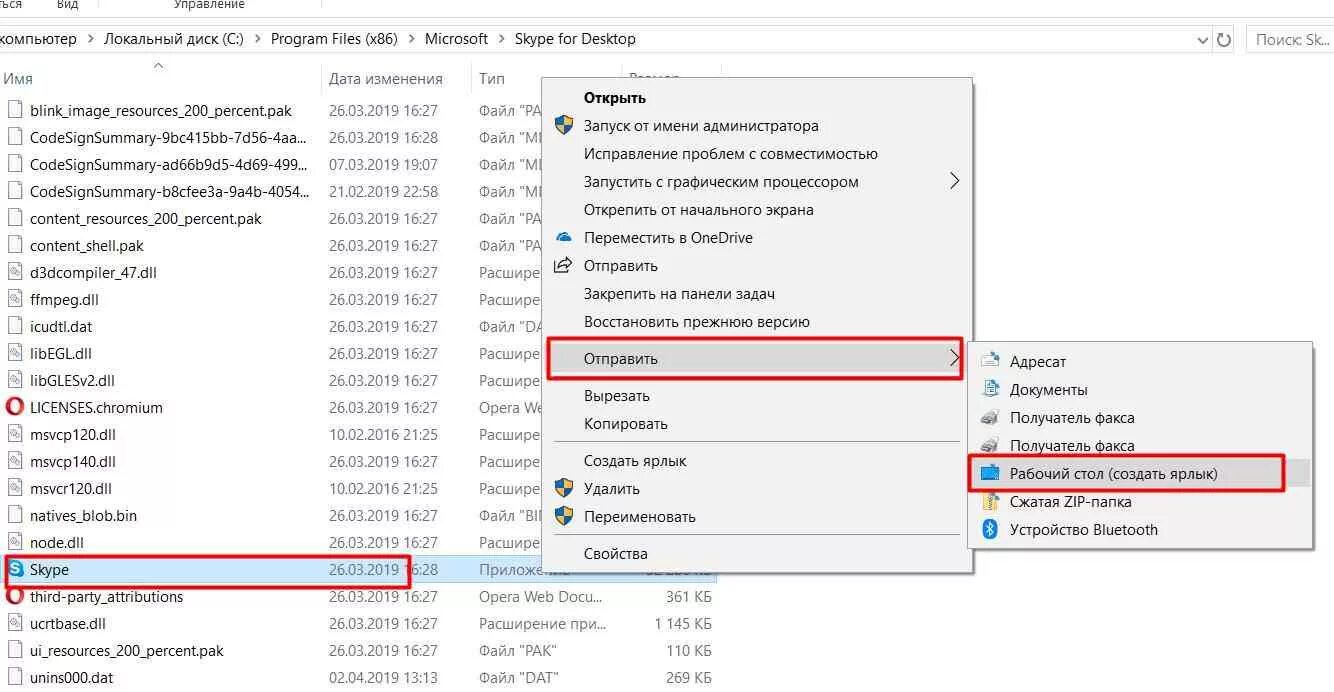
Task: Sort by Дата изменения column header
Action: click(x=386, y=78)
